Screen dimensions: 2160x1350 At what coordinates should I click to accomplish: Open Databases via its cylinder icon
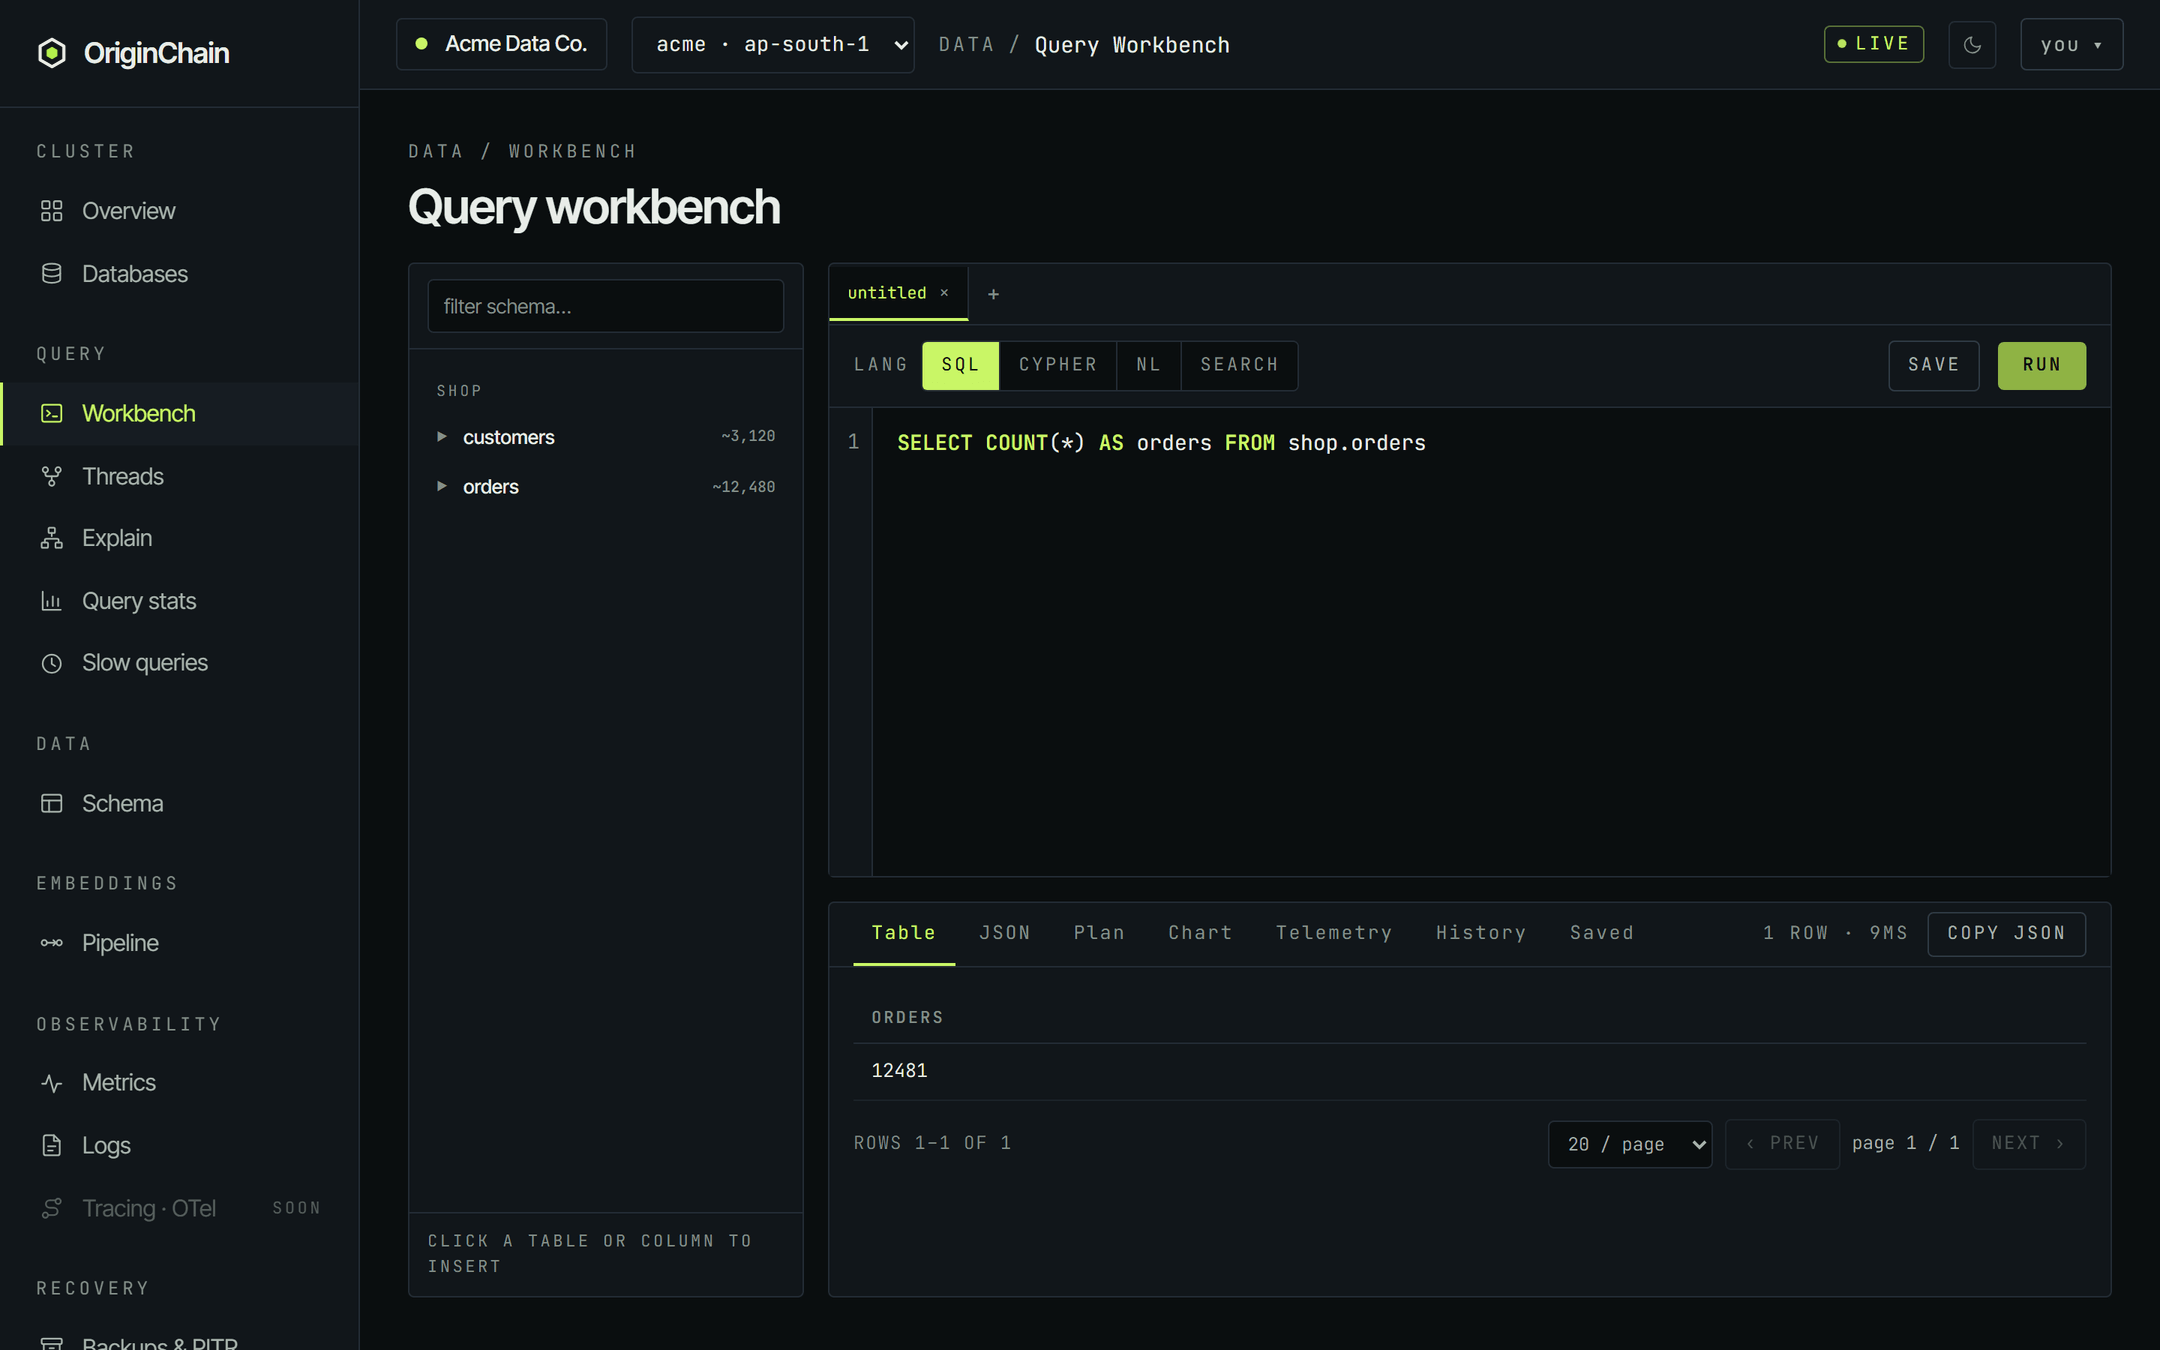tap(52, 274)
